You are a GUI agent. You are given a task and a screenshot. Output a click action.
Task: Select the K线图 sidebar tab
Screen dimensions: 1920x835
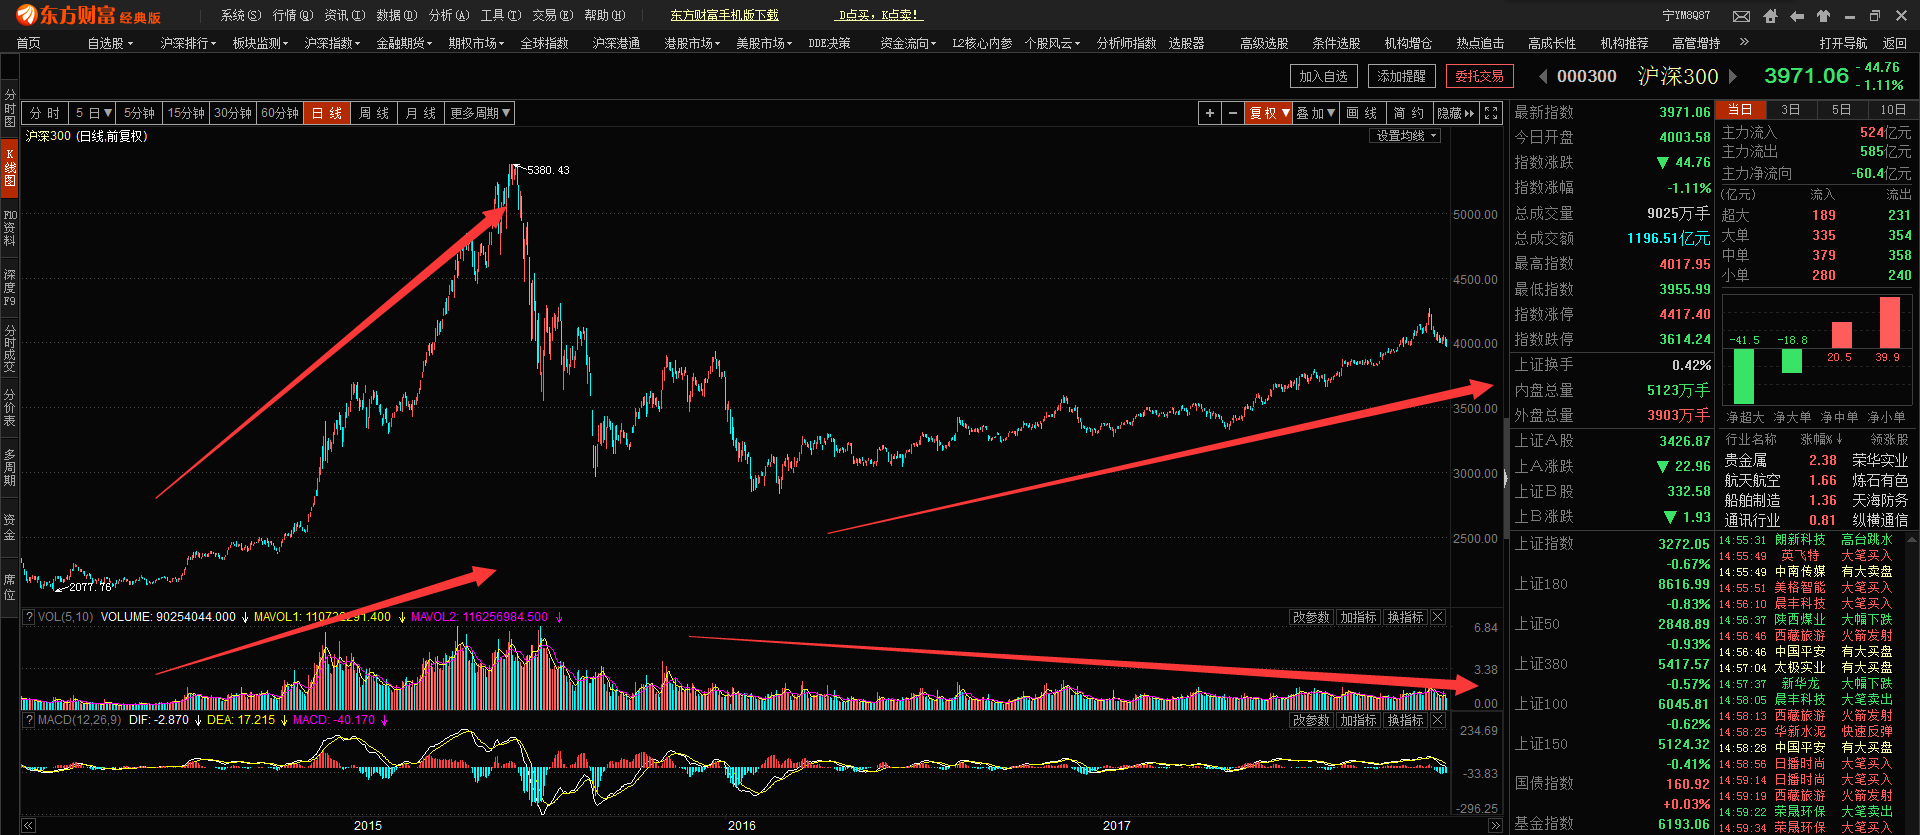[9, 168]
